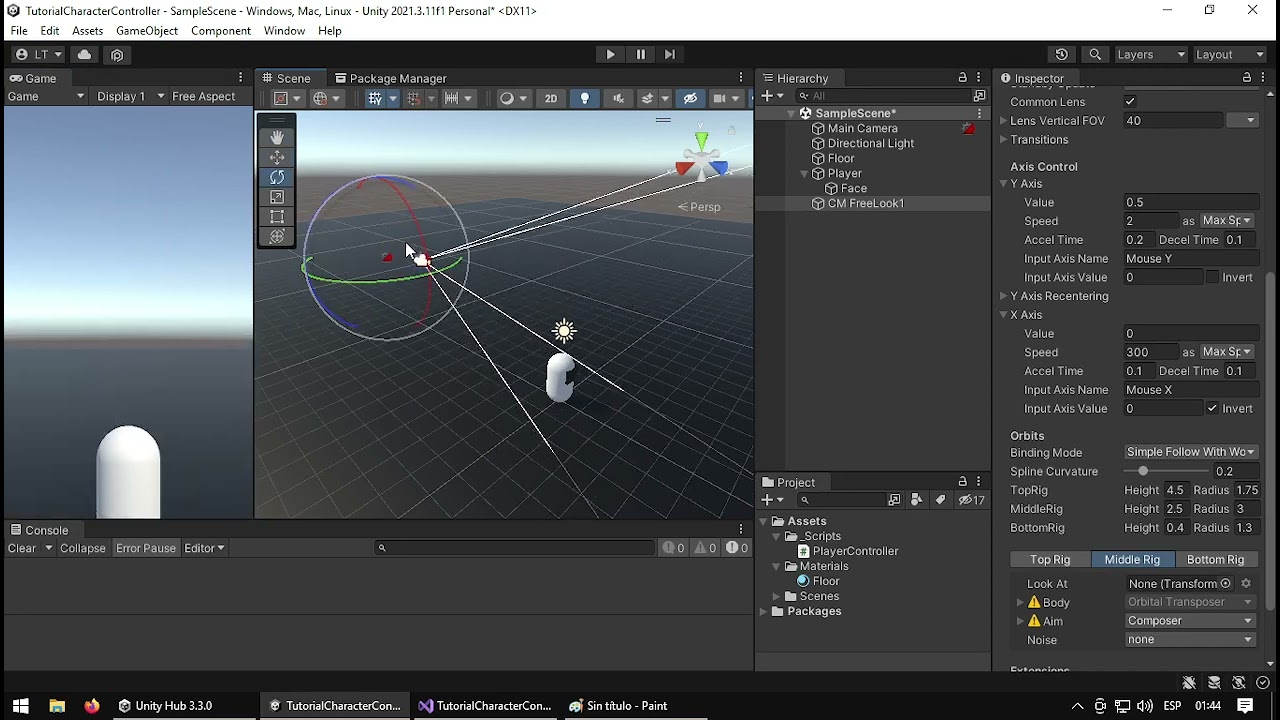Lock the Hierarchy panel
The height and width of the screenshot is (720, 1280).
point(962,78)
